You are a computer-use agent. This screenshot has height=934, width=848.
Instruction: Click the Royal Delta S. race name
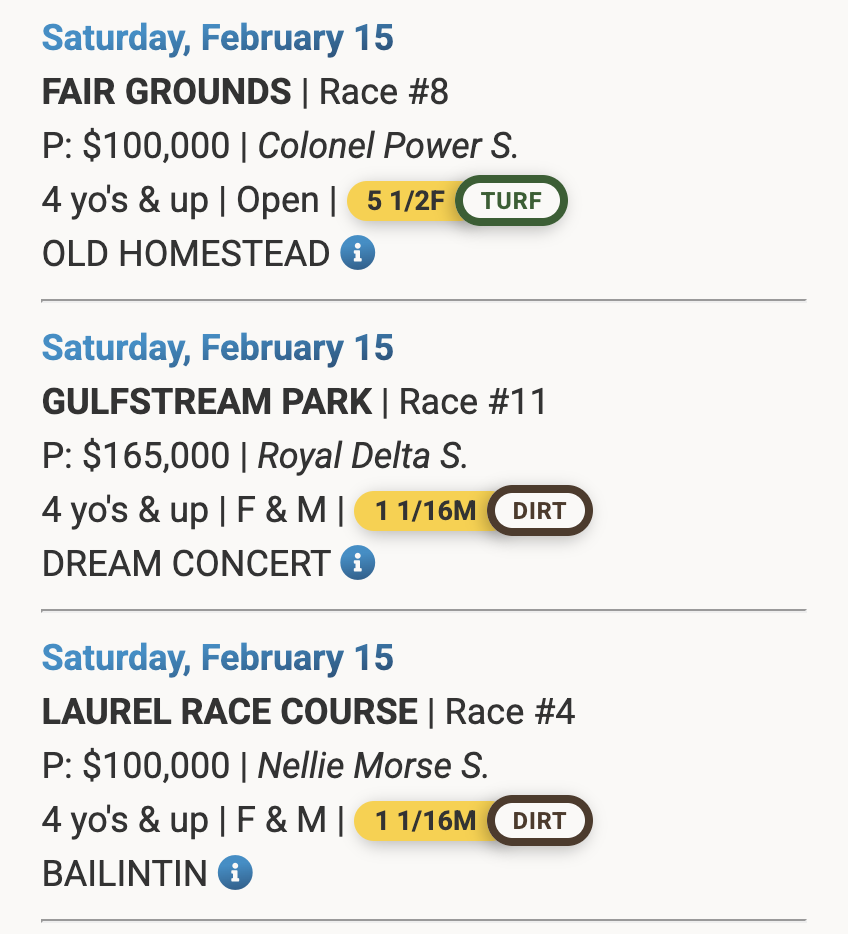coord(363,457)
